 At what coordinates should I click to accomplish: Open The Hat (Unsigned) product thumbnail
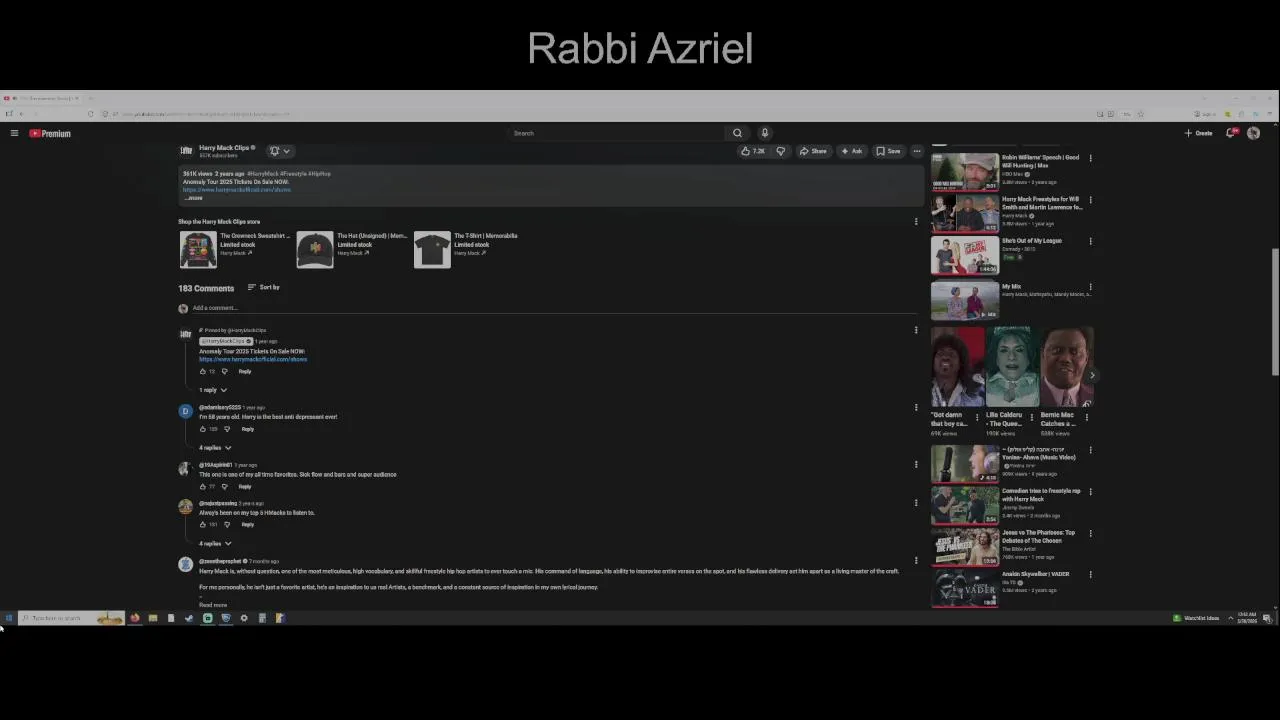coord(315,249)
